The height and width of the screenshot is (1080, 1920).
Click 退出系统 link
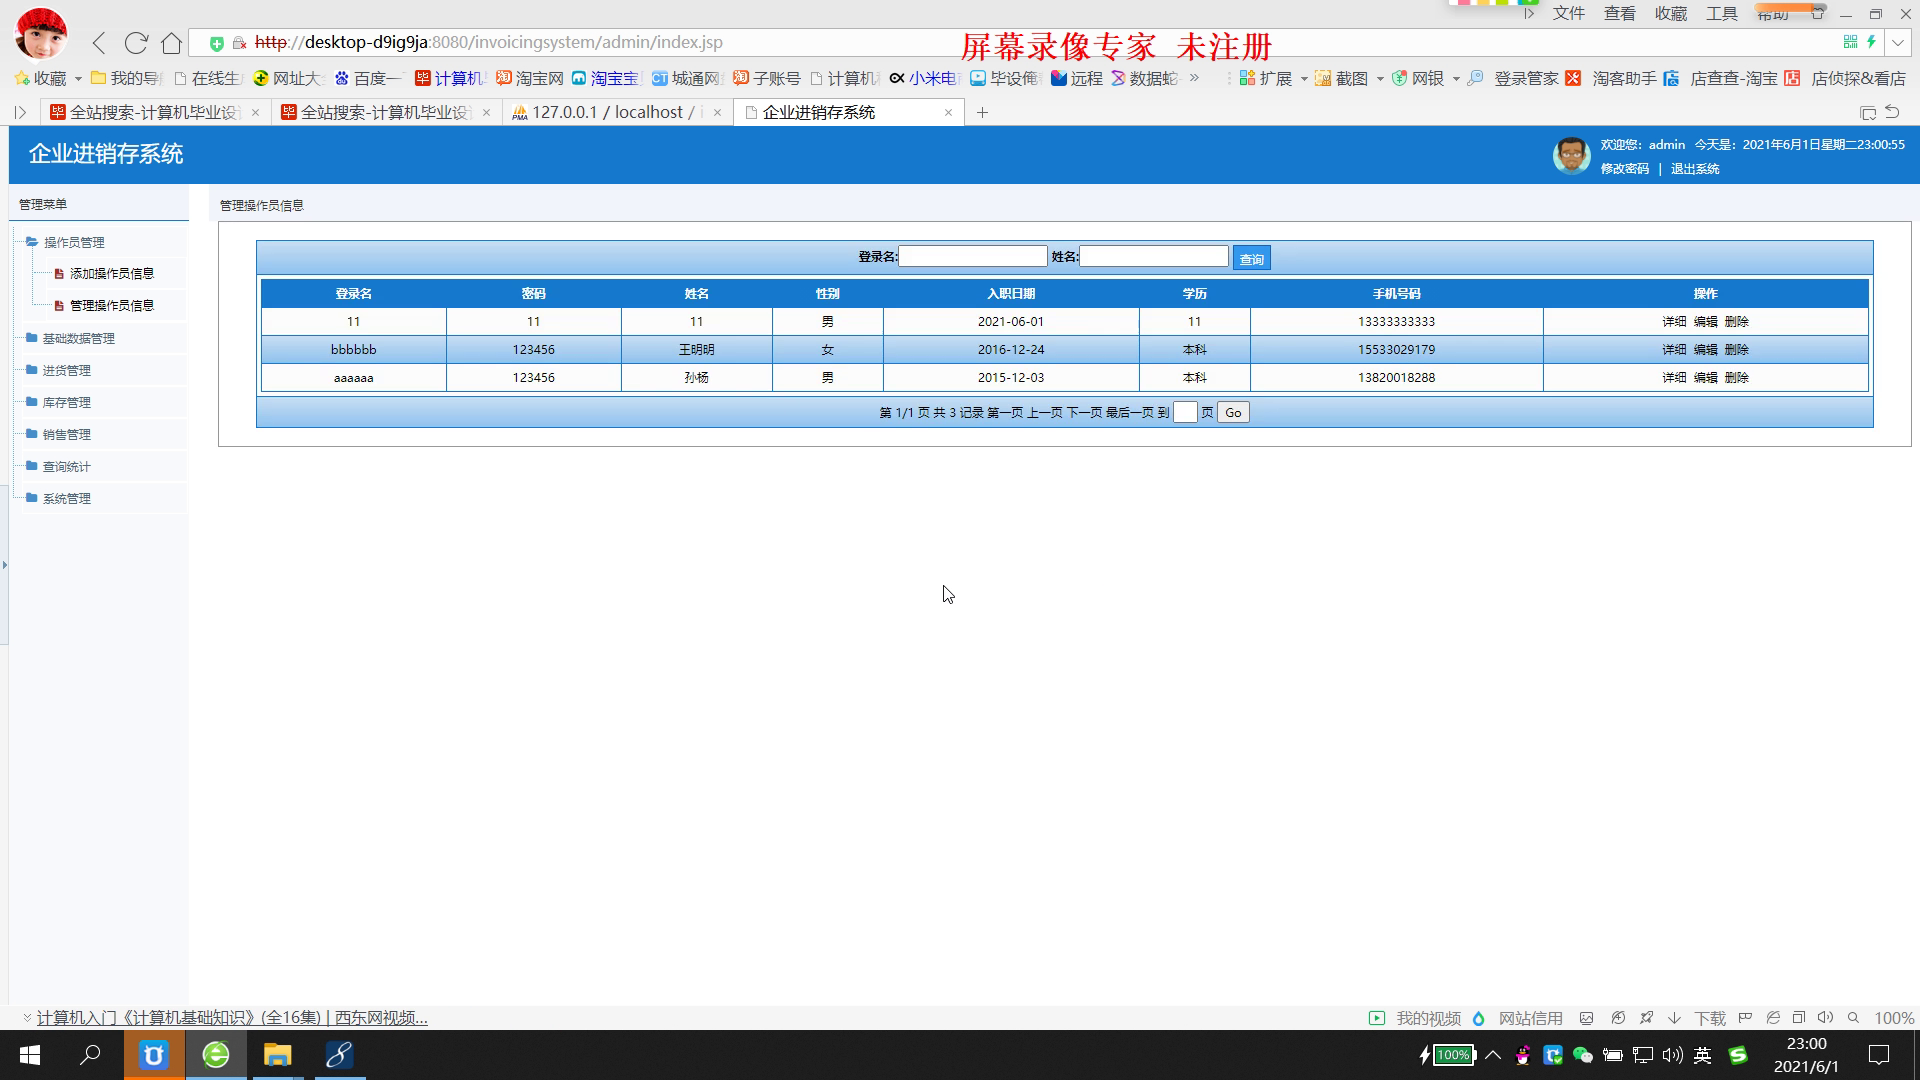[1695, 169]
